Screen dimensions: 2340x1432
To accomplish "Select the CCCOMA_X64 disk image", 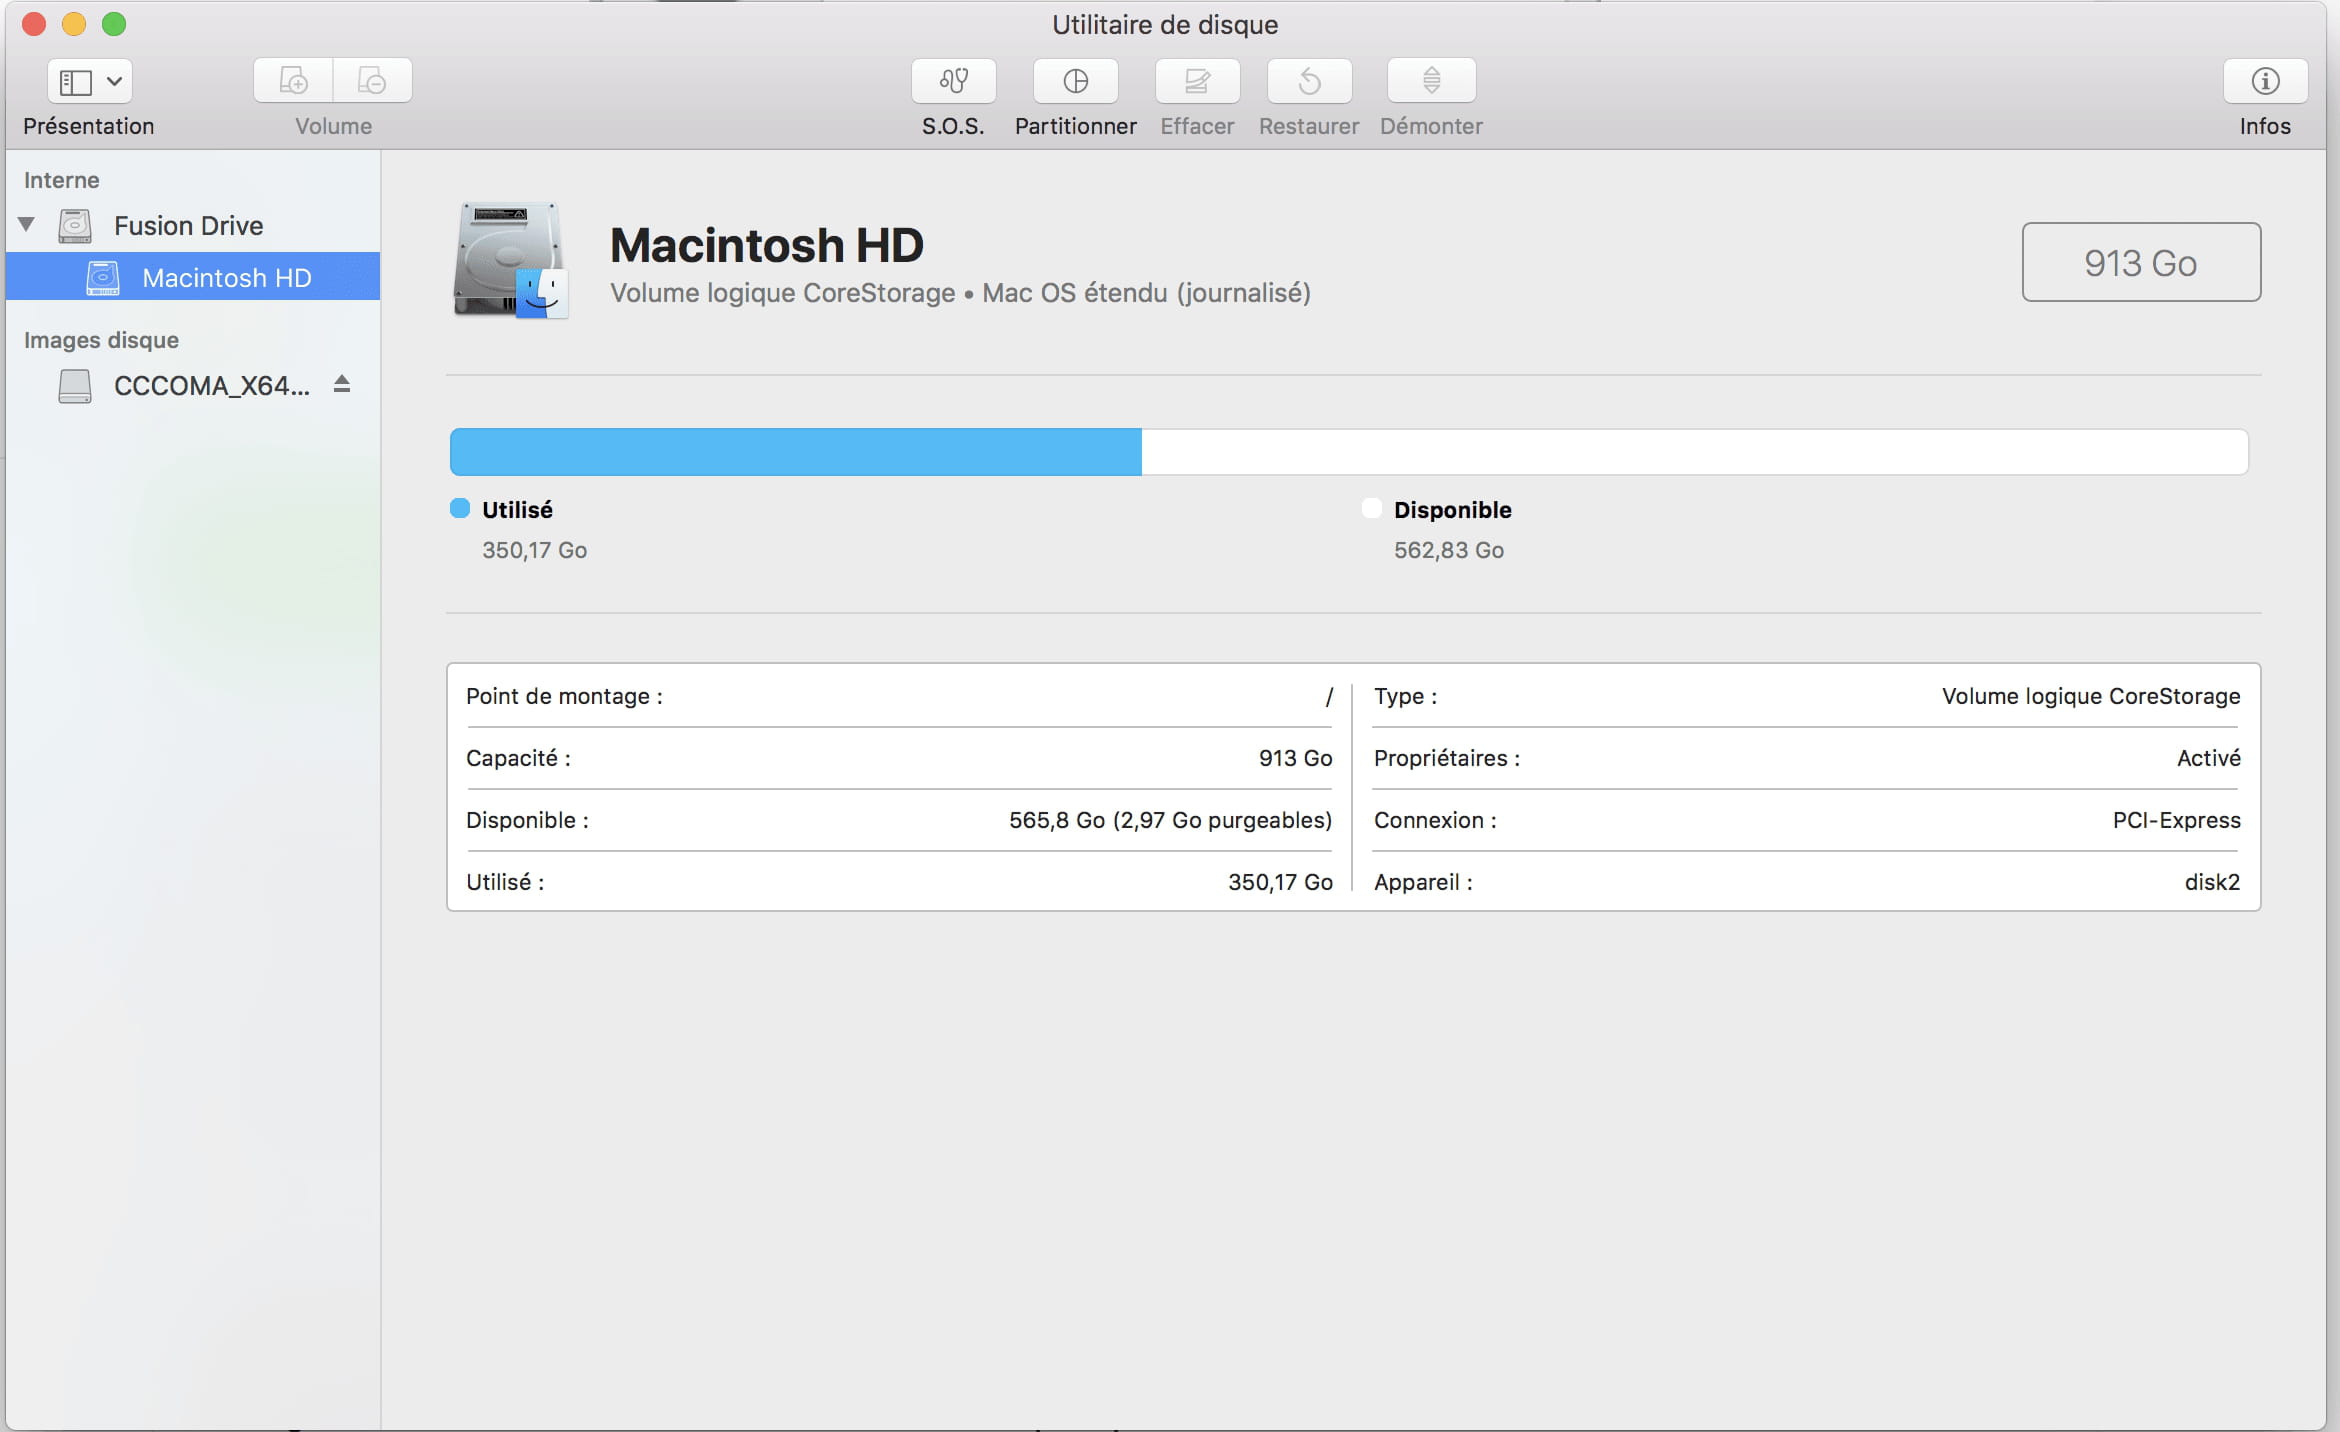I will click(192, 385).
